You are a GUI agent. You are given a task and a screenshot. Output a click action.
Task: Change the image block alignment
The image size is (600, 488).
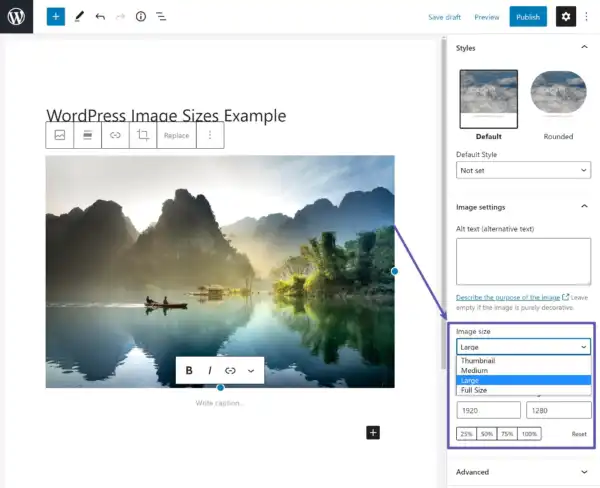click(88, 135)
